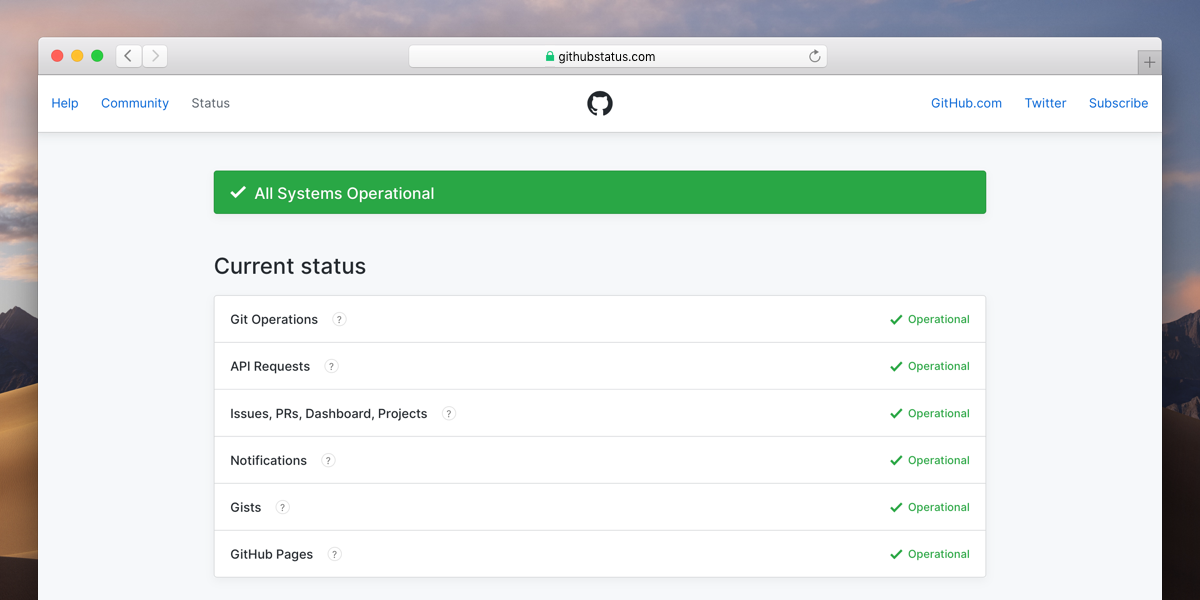Open the help tooltip next to Git Operations
This screenshot has height=600, width=1200.
pyautogui.click(x=339, y=319)
